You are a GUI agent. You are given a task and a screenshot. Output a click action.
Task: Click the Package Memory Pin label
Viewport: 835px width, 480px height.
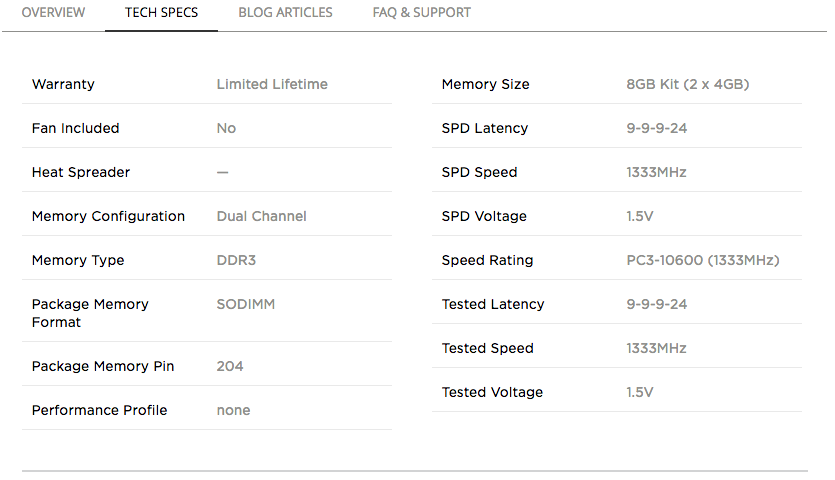[103, 366]
